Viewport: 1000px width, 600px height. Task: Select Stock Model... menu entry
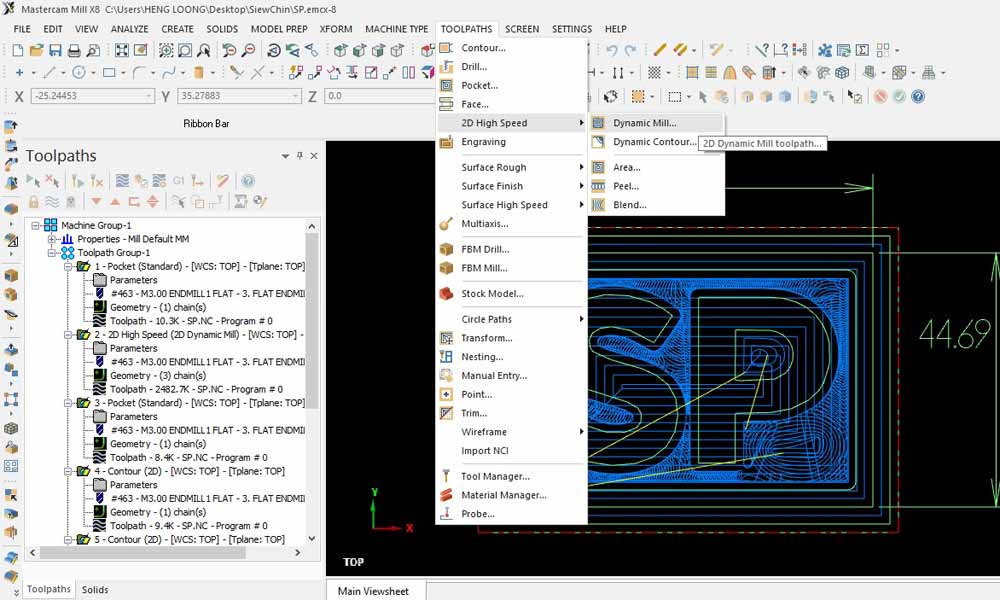click(x=511, y=294)
